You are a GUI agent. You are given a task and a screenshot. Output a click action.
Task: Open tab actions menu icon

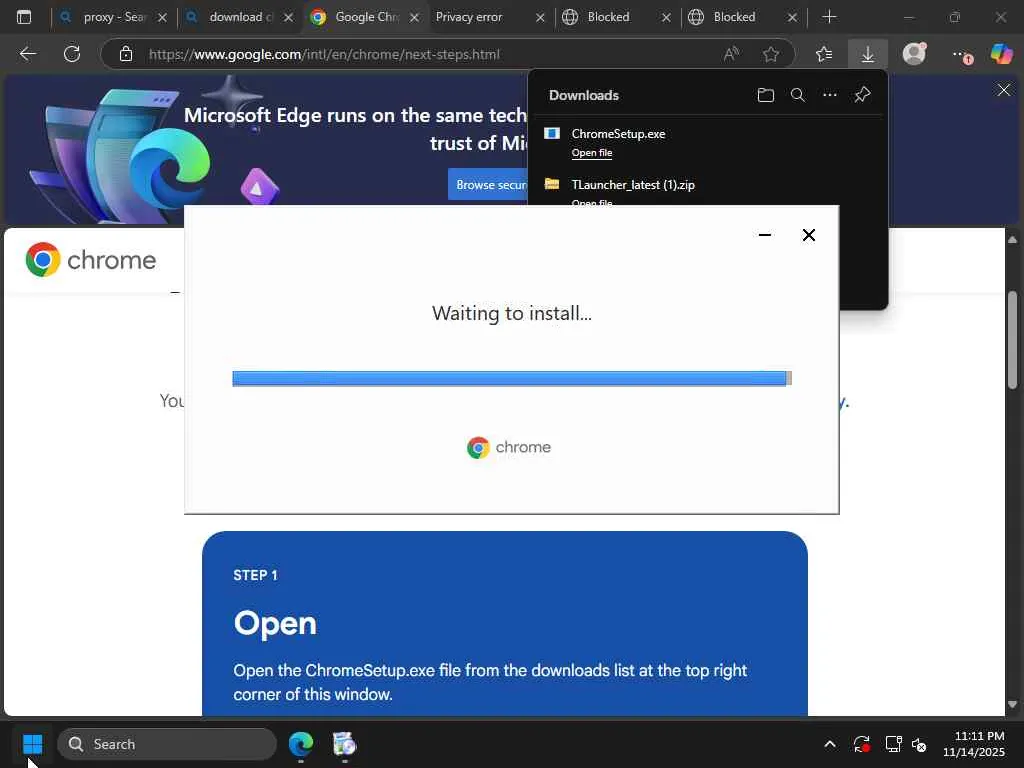(x=24, y=17)
